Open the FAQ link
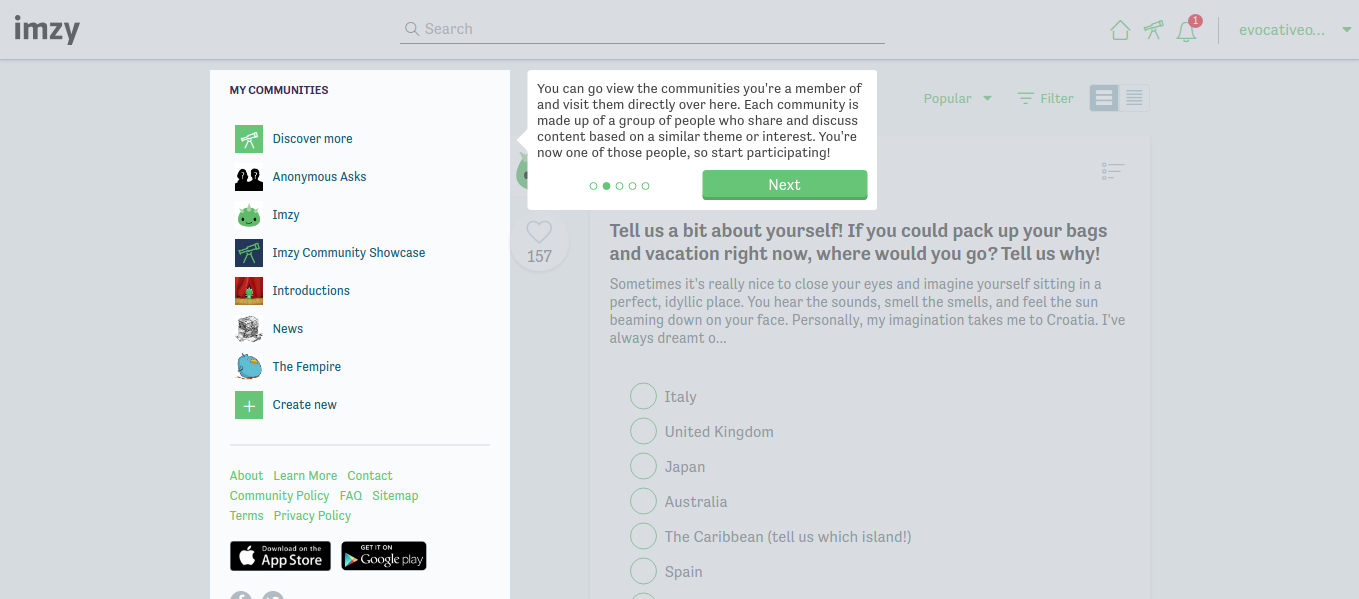1359x599 pixels. [351, 496]
